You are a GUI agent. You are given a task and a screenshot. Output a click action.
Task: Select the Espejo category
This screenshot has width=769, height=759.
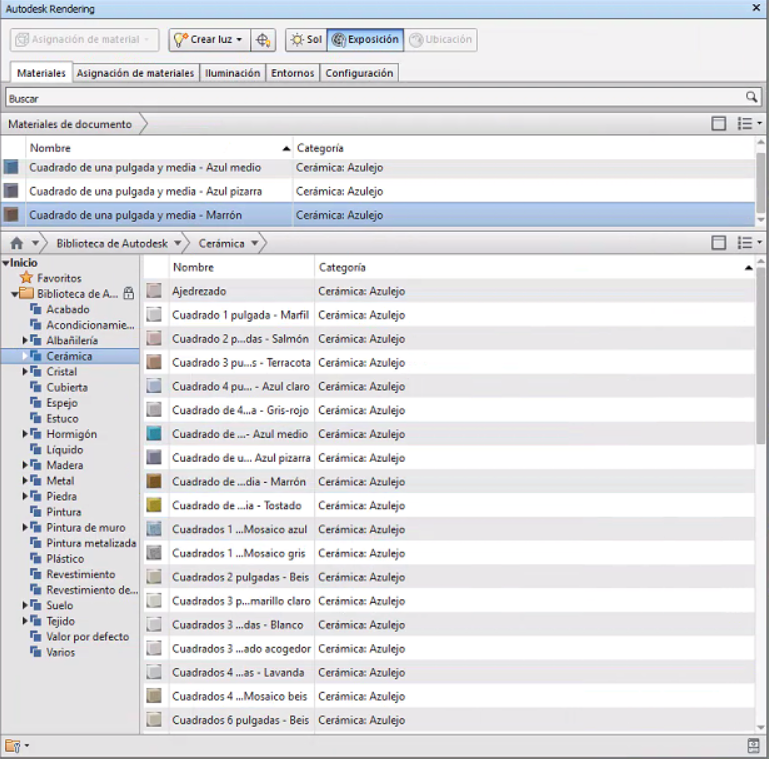[62, 403]
